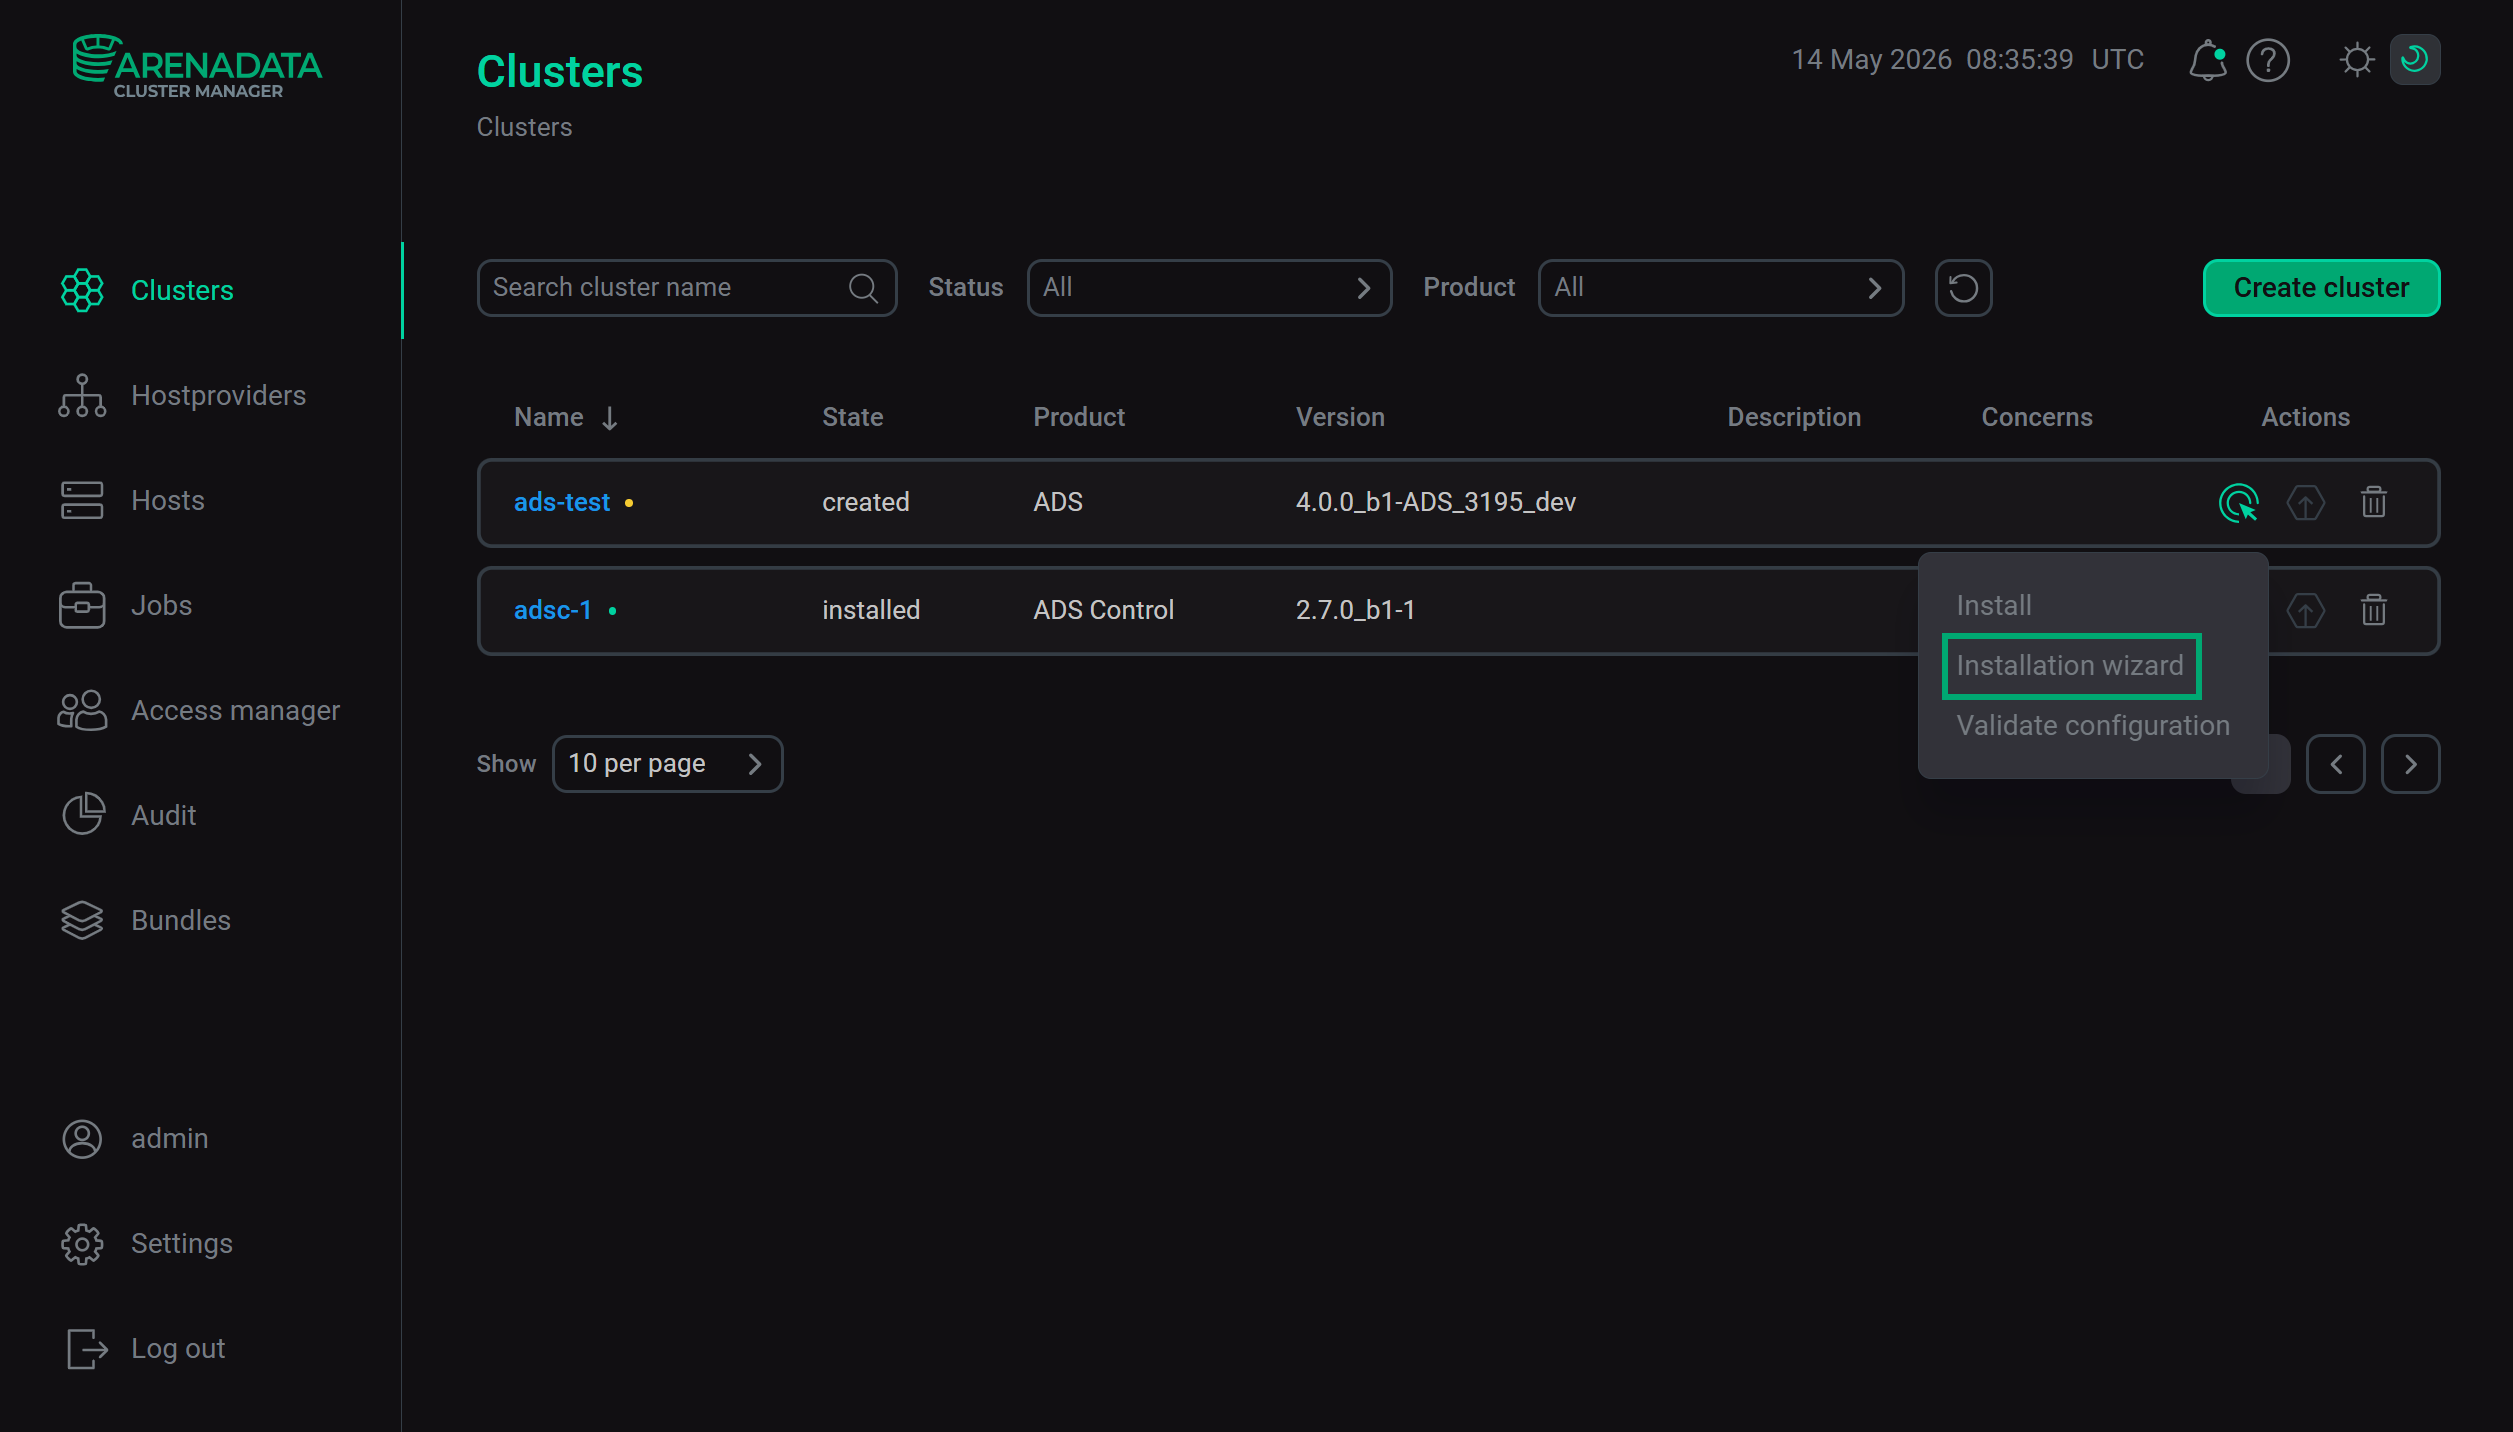Select Installation wizard from the actions menu
Image resolution: width=2513 pixels, height=1432 pixels.
[2070, 666]
